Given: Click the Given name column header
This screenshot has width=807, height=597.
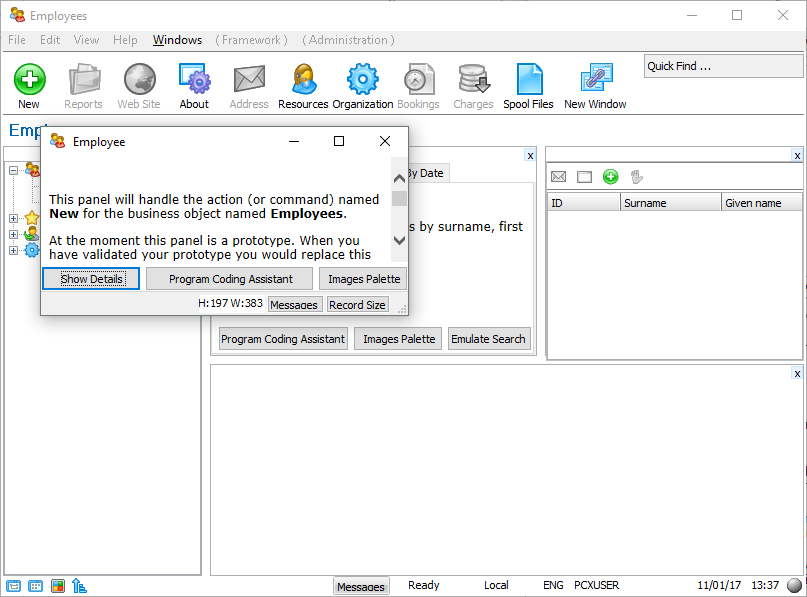Looking at the screenshot, I should (762, 203).
